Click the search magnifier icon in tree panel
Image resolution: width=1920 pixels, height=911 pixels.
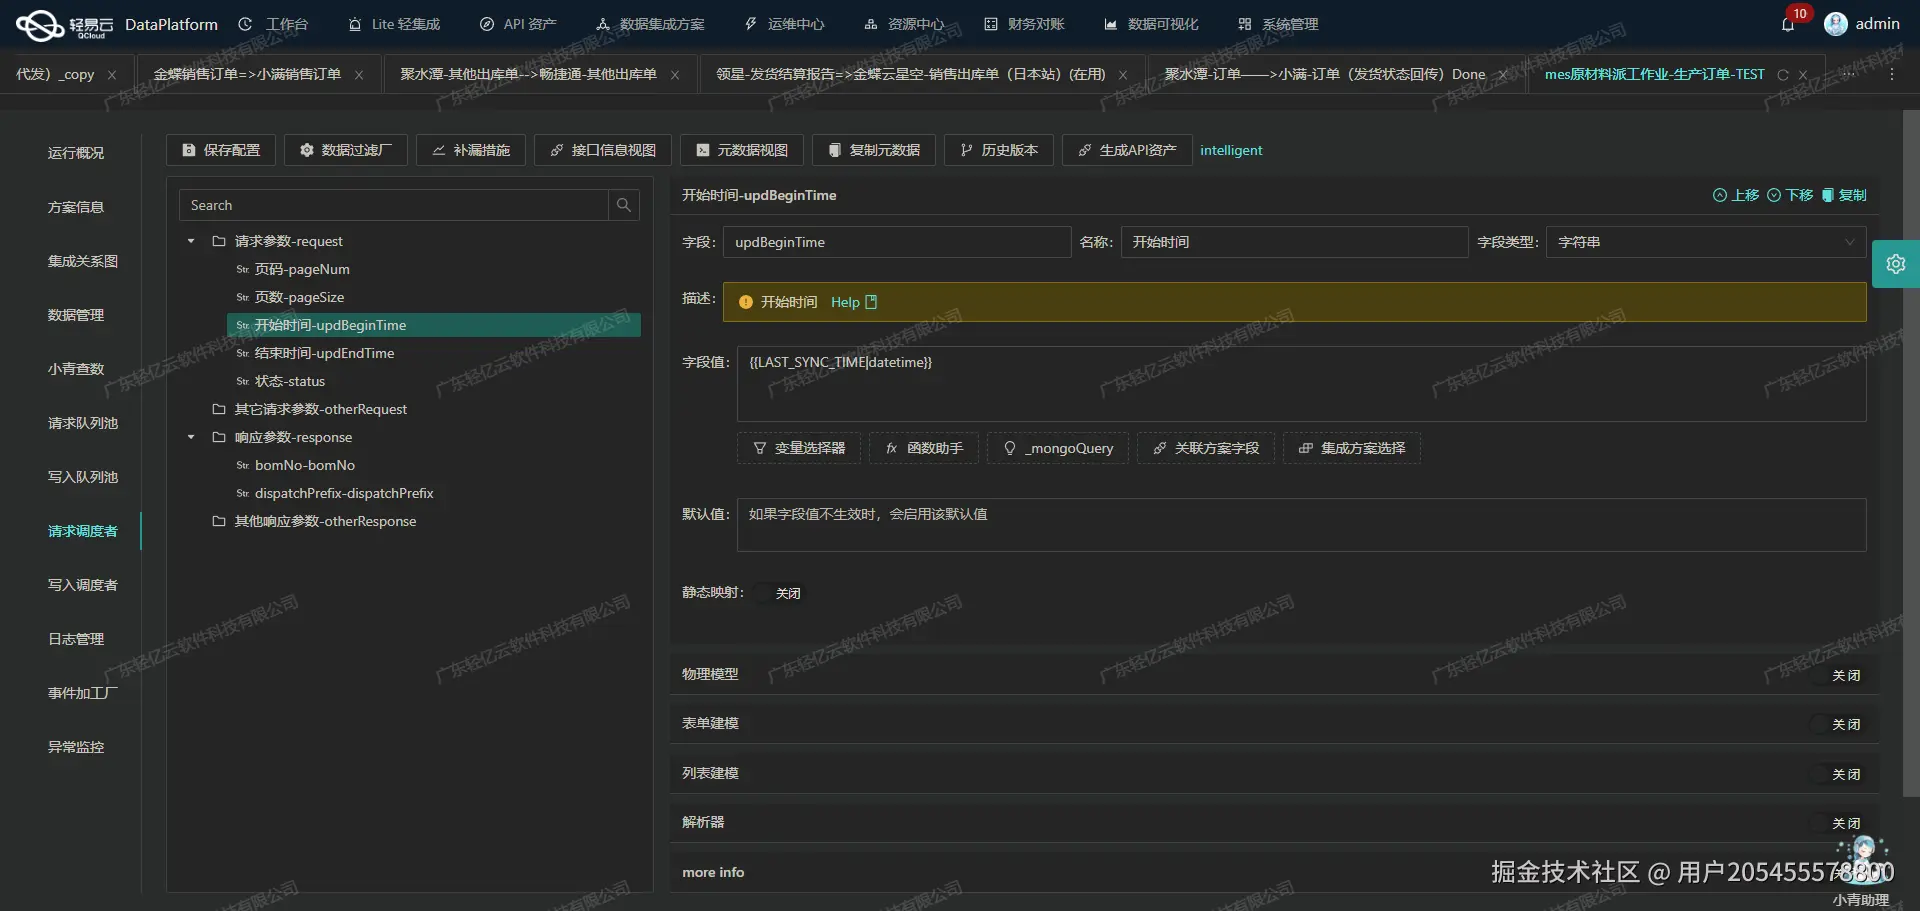tap(624, 205)
